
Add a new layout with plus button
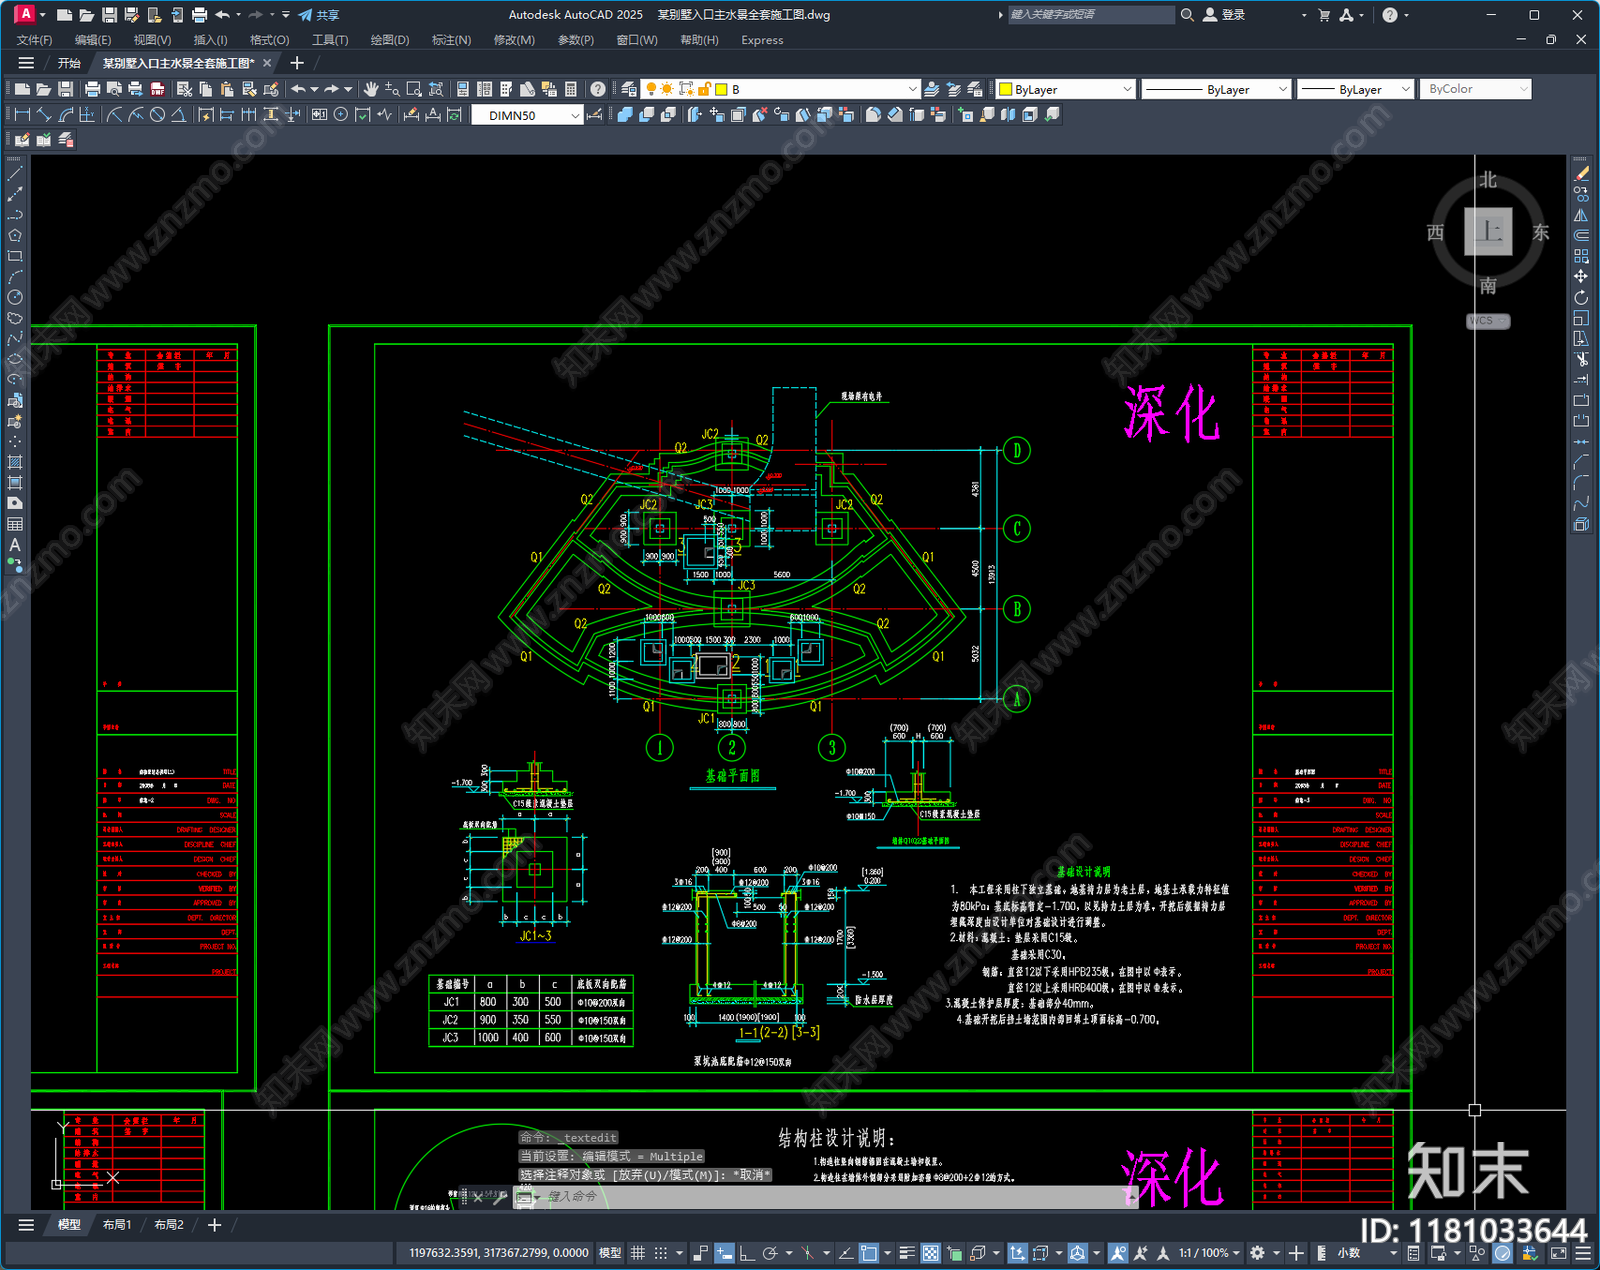coord(214,1225)
